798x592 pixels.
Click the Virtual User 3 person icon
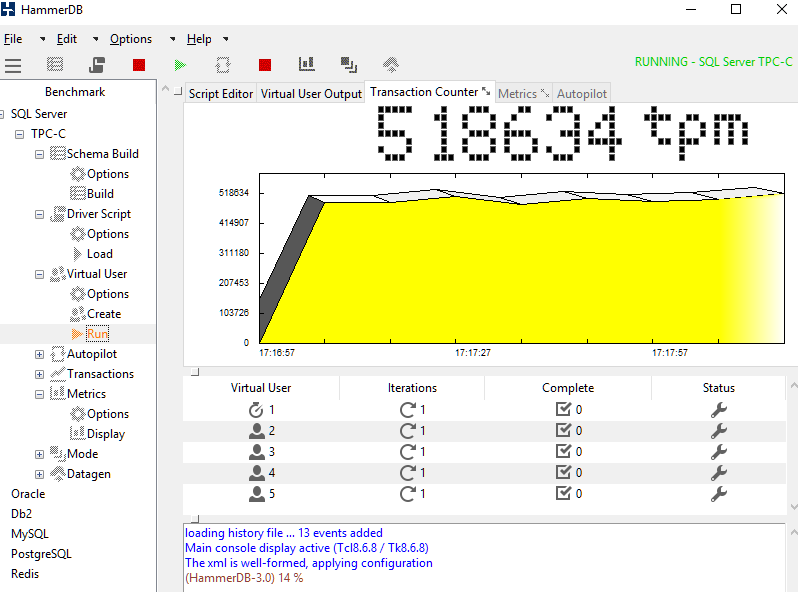pyautogui.click(x=256, y=452)
